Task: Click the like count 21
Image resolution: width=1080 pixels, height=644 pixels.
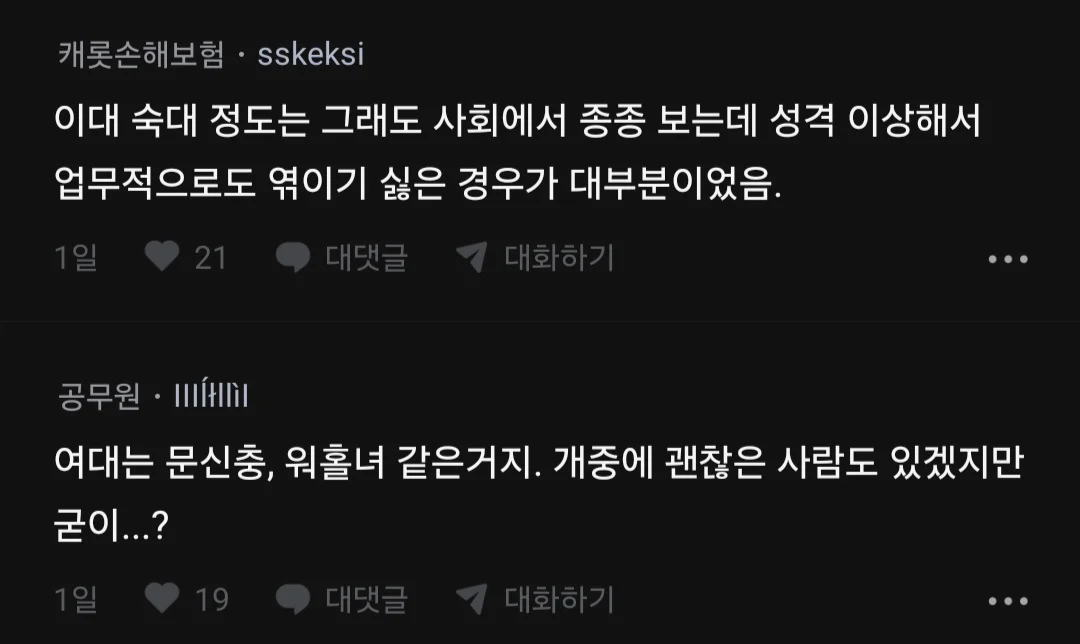Action: coord(211,258)
